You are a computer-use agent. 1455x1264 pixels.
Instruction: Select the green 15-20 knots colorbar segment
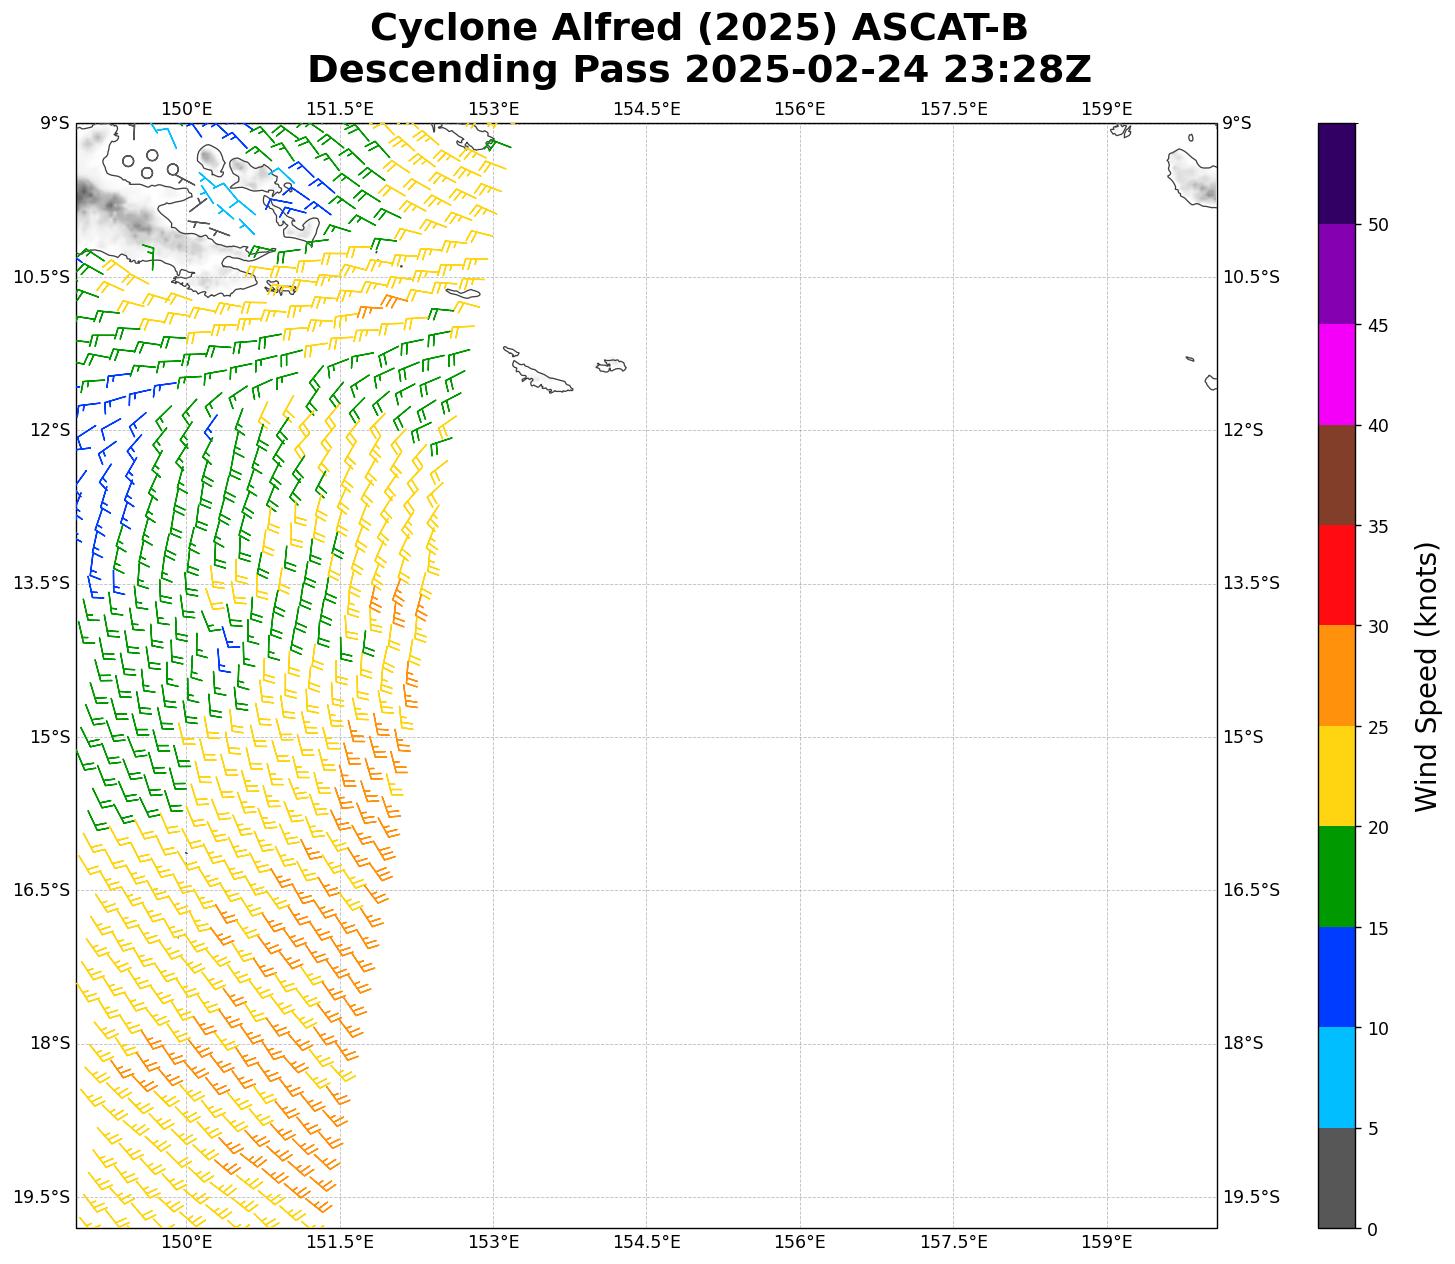coord(1336,876)
